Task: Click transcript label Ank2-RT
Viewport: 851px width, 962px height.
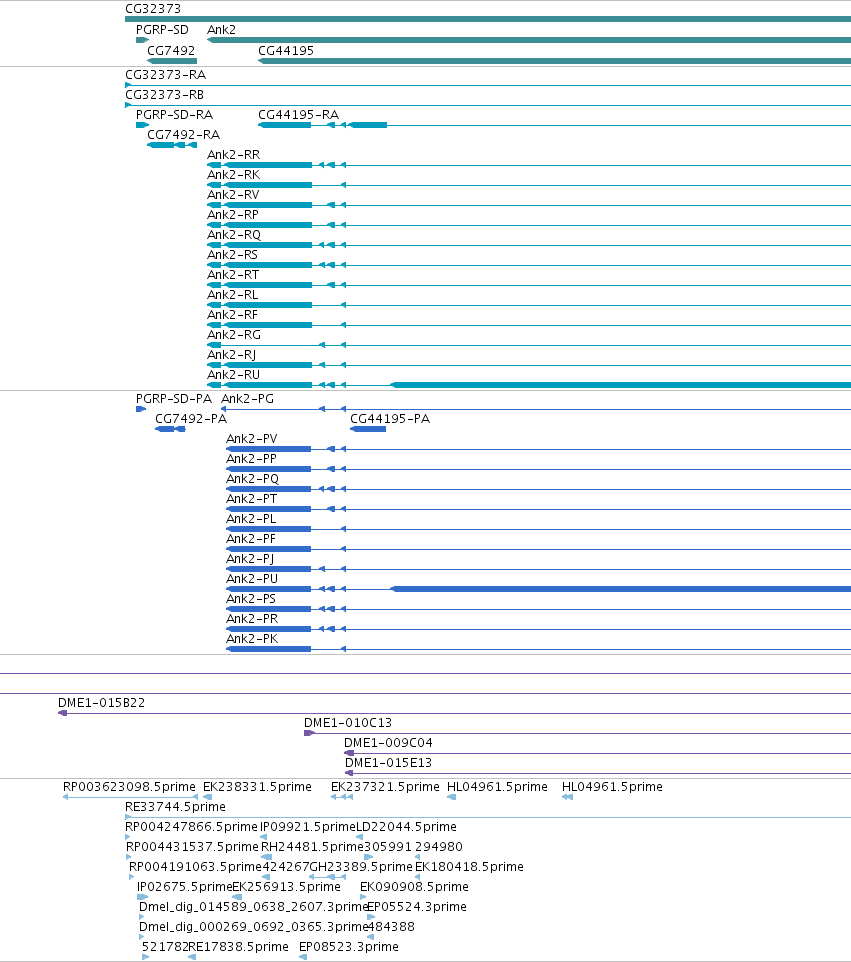Action: pos(233,275)
